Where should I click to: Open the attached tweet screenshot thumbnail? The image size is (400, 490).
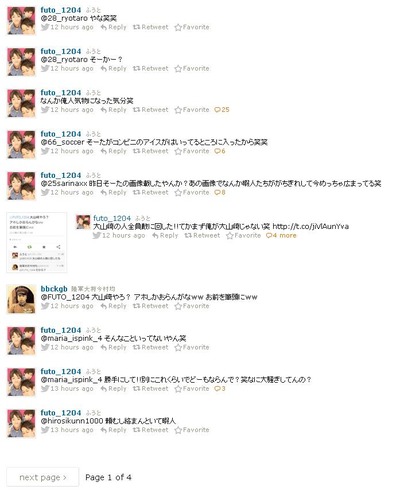pos(37,242)
